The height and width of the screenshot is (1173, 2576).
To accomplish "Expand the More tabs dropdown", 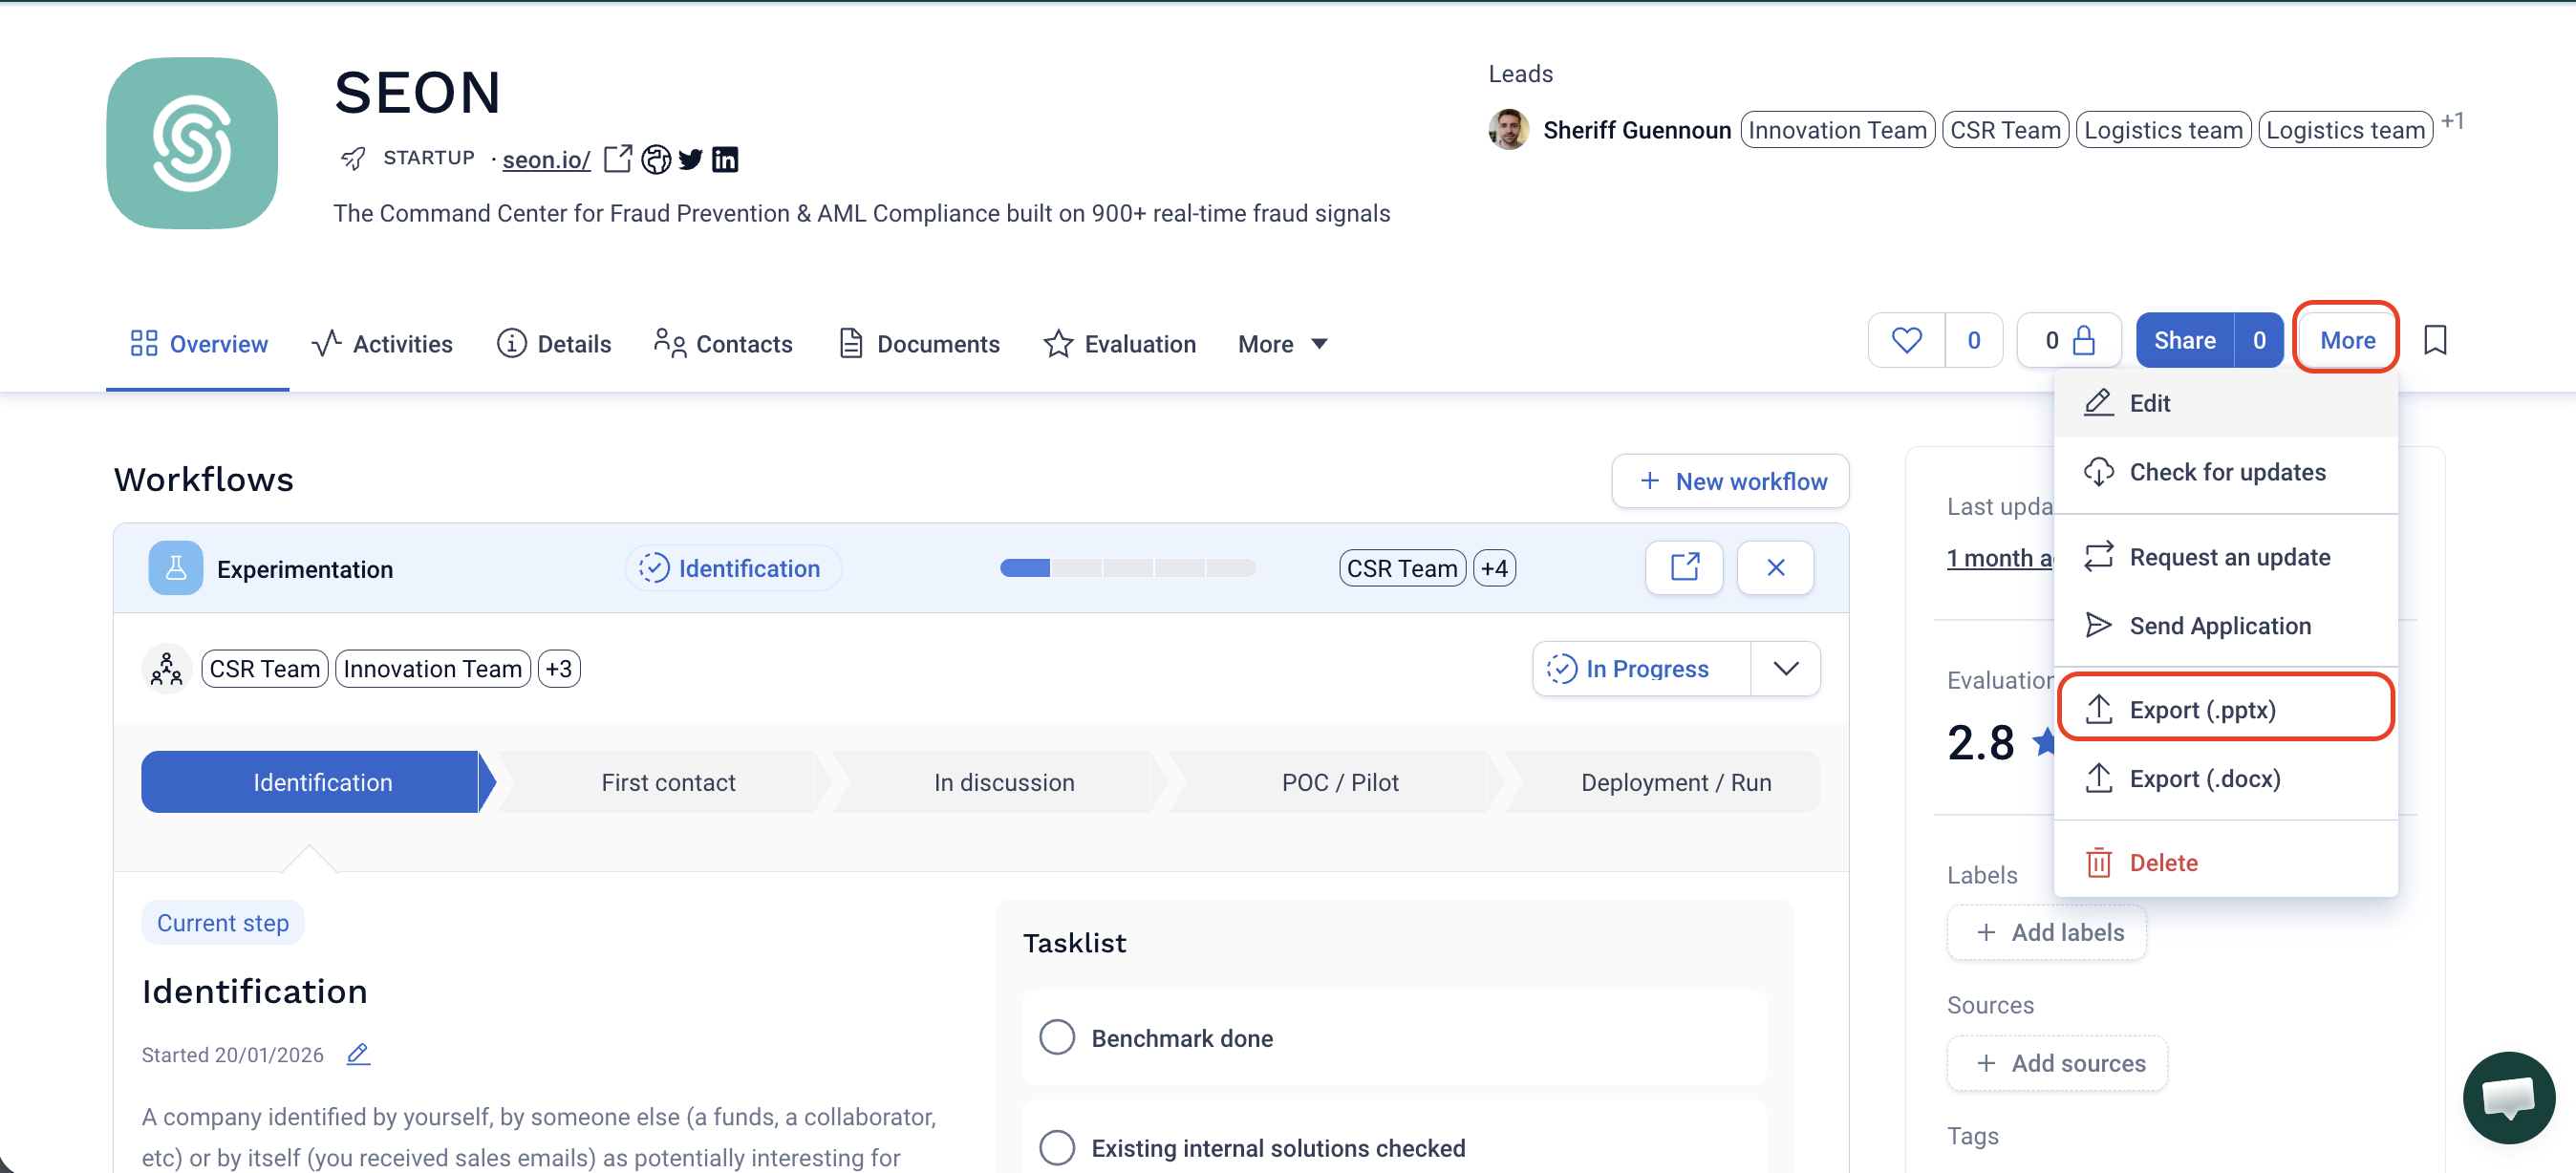I will [1283, 344].
